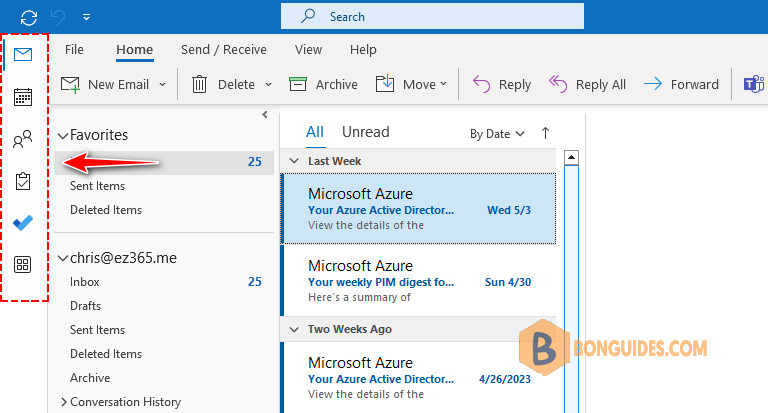768x413 pixels.
Task: Click the message list scrollbar track
Action: [x=571, y=289]
